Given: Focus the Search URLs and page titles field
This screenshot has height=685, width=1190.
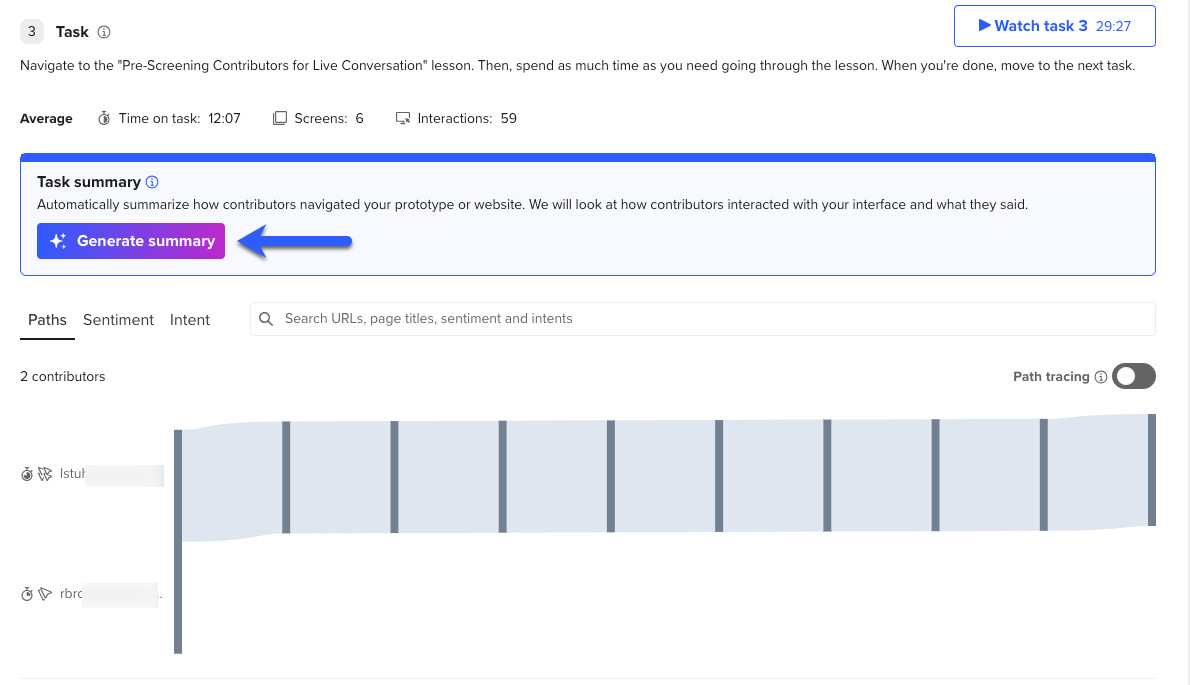Looking at the screenshot, I should coord(700,319).
